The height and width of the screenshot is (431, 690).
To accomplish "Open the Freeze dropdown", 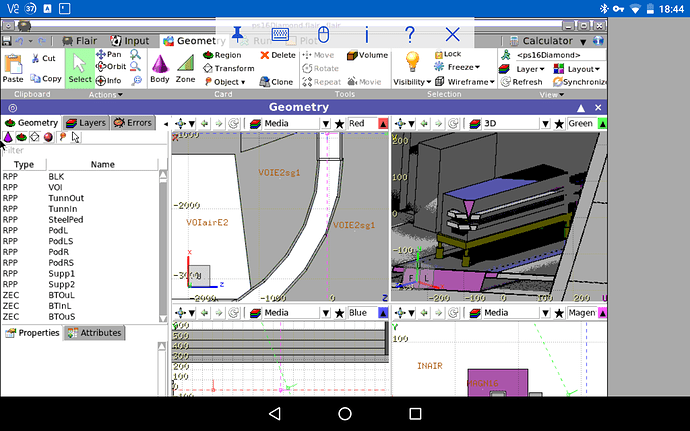I will [457, 67].
